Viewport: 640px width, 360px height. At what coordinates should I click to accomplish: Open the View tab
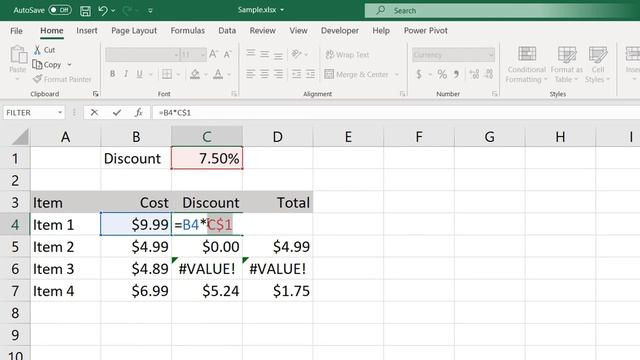(x=298, y=31)
